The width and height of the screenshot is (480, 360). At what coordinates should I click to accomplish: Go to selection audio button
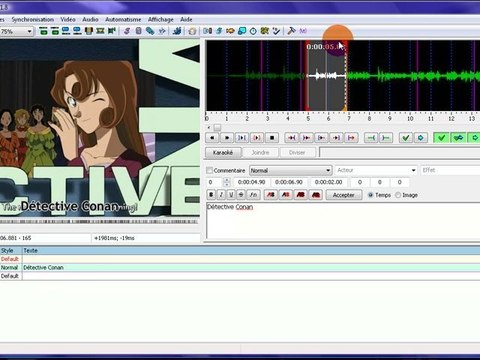click(x=421, y=138)
